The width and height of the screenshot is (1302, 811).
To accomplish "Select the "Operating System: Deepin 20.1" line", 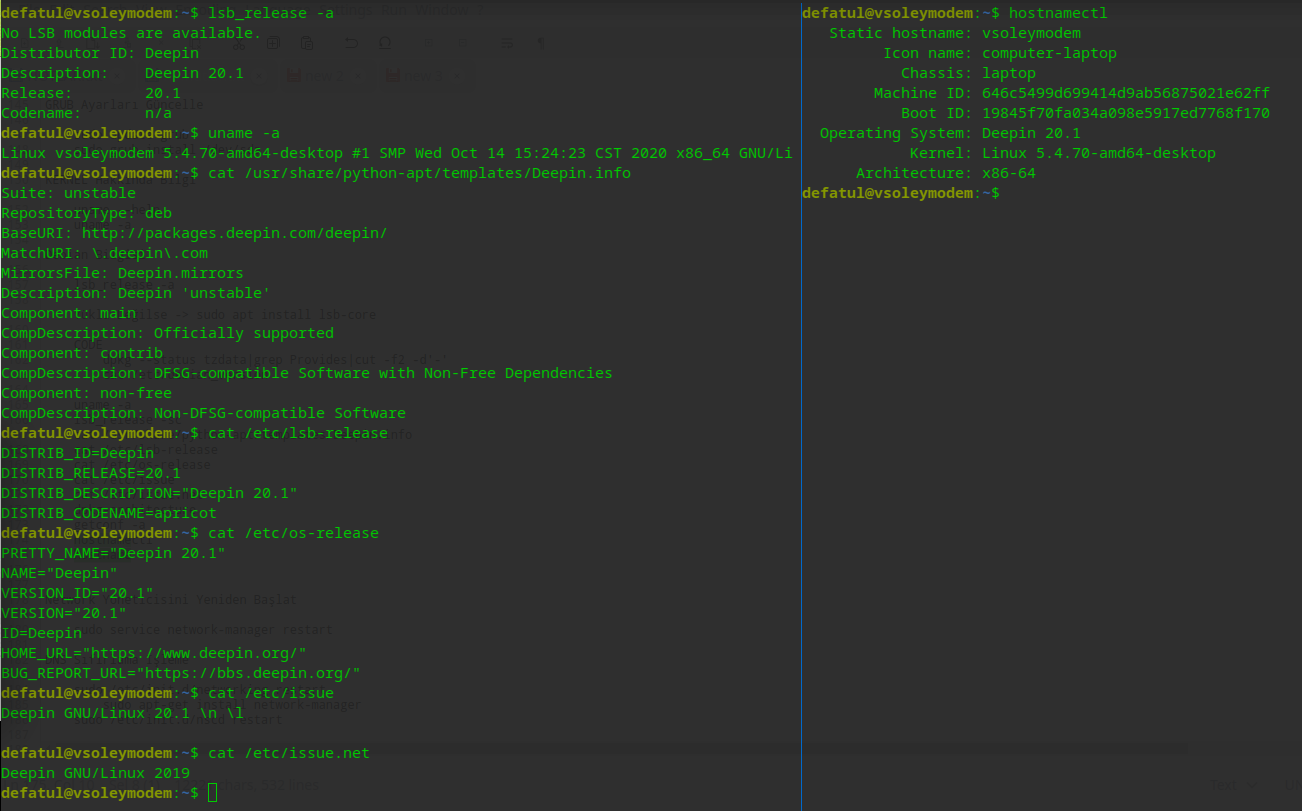I will click(x=950, y=133).
